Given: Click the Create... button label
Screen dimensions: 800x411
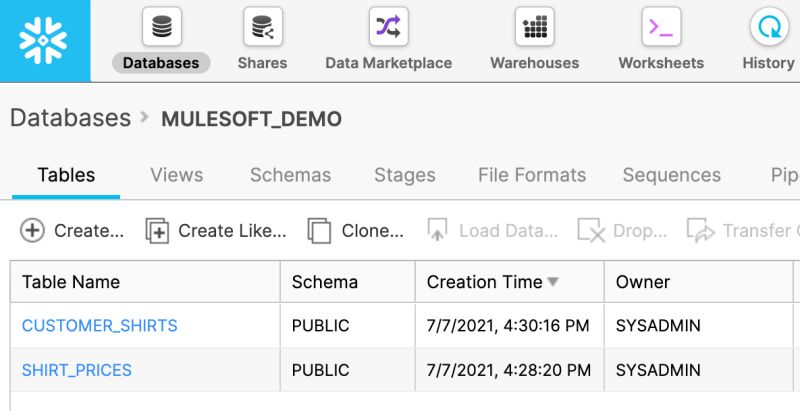Looking at the screenshot, I should pos(89,230).
